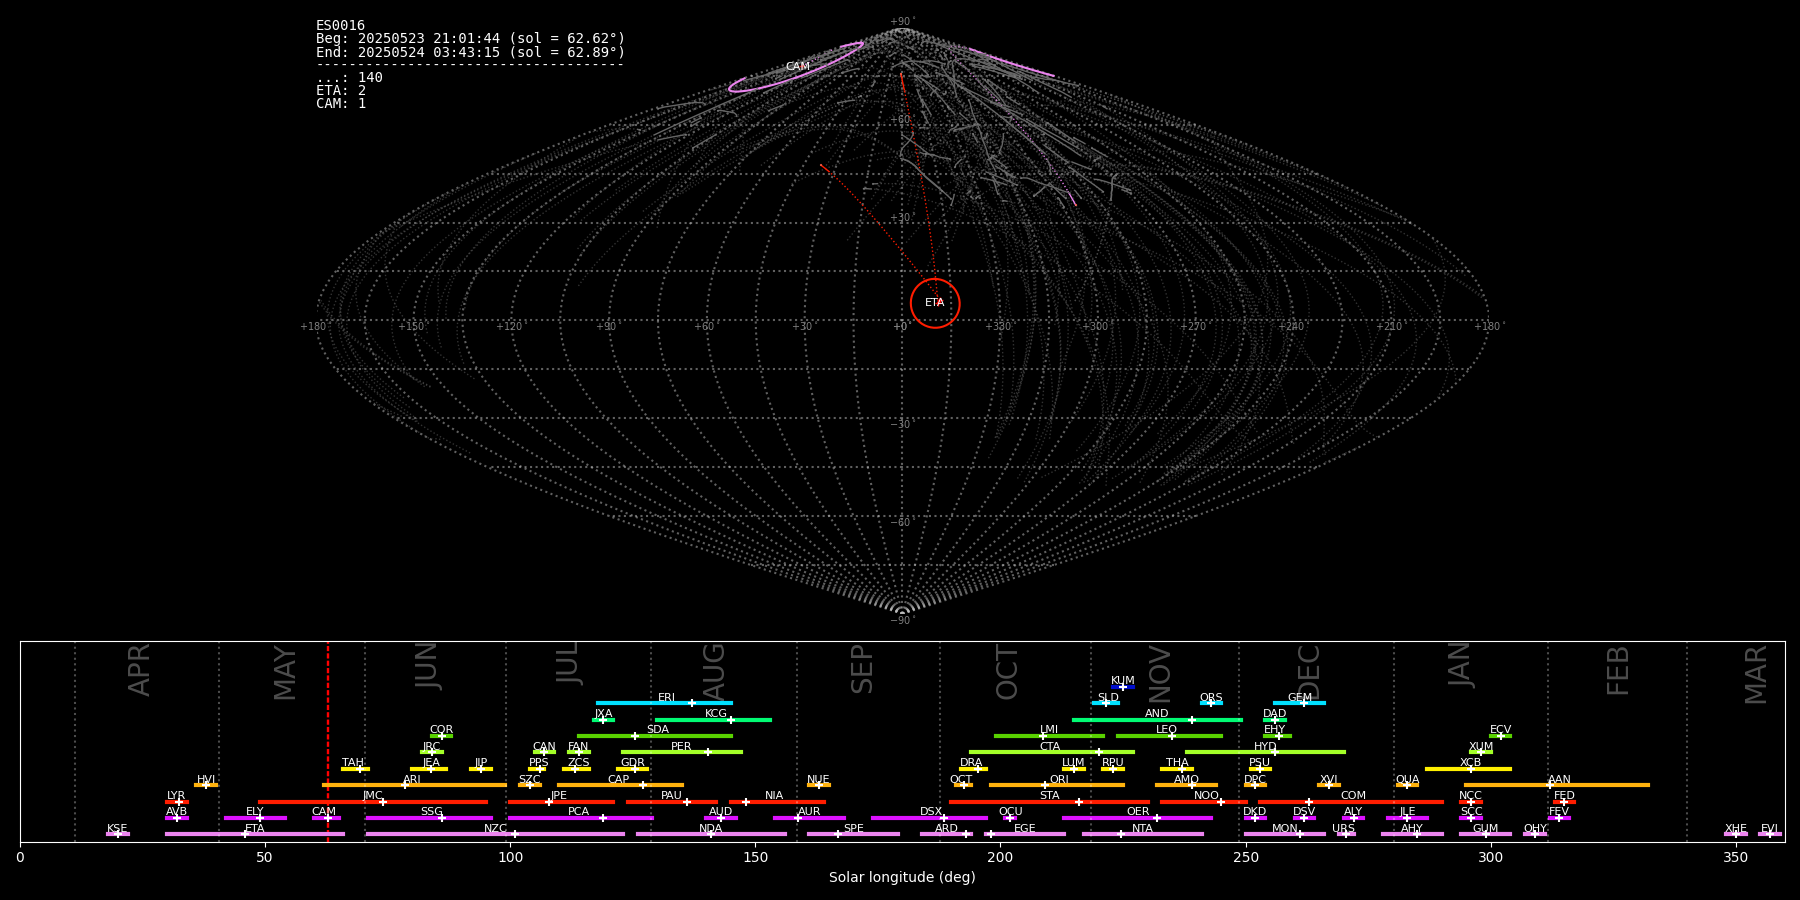This screenshot has width=1800, height=900.
Task: Select the SDA shower label
Action: [658, 729]
